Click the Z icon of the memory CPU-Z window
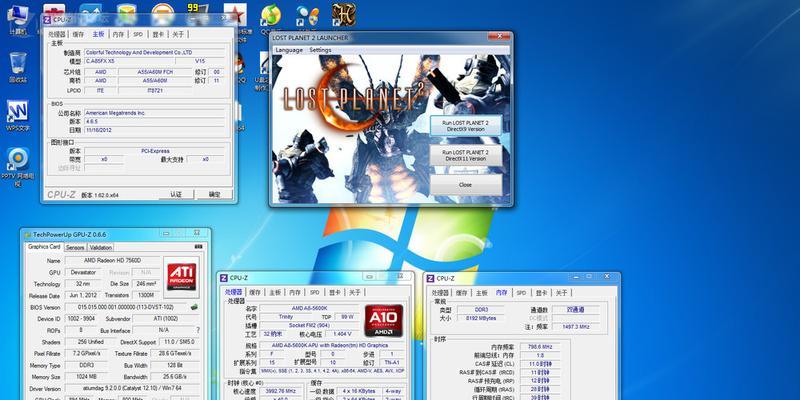 [431, 278]
